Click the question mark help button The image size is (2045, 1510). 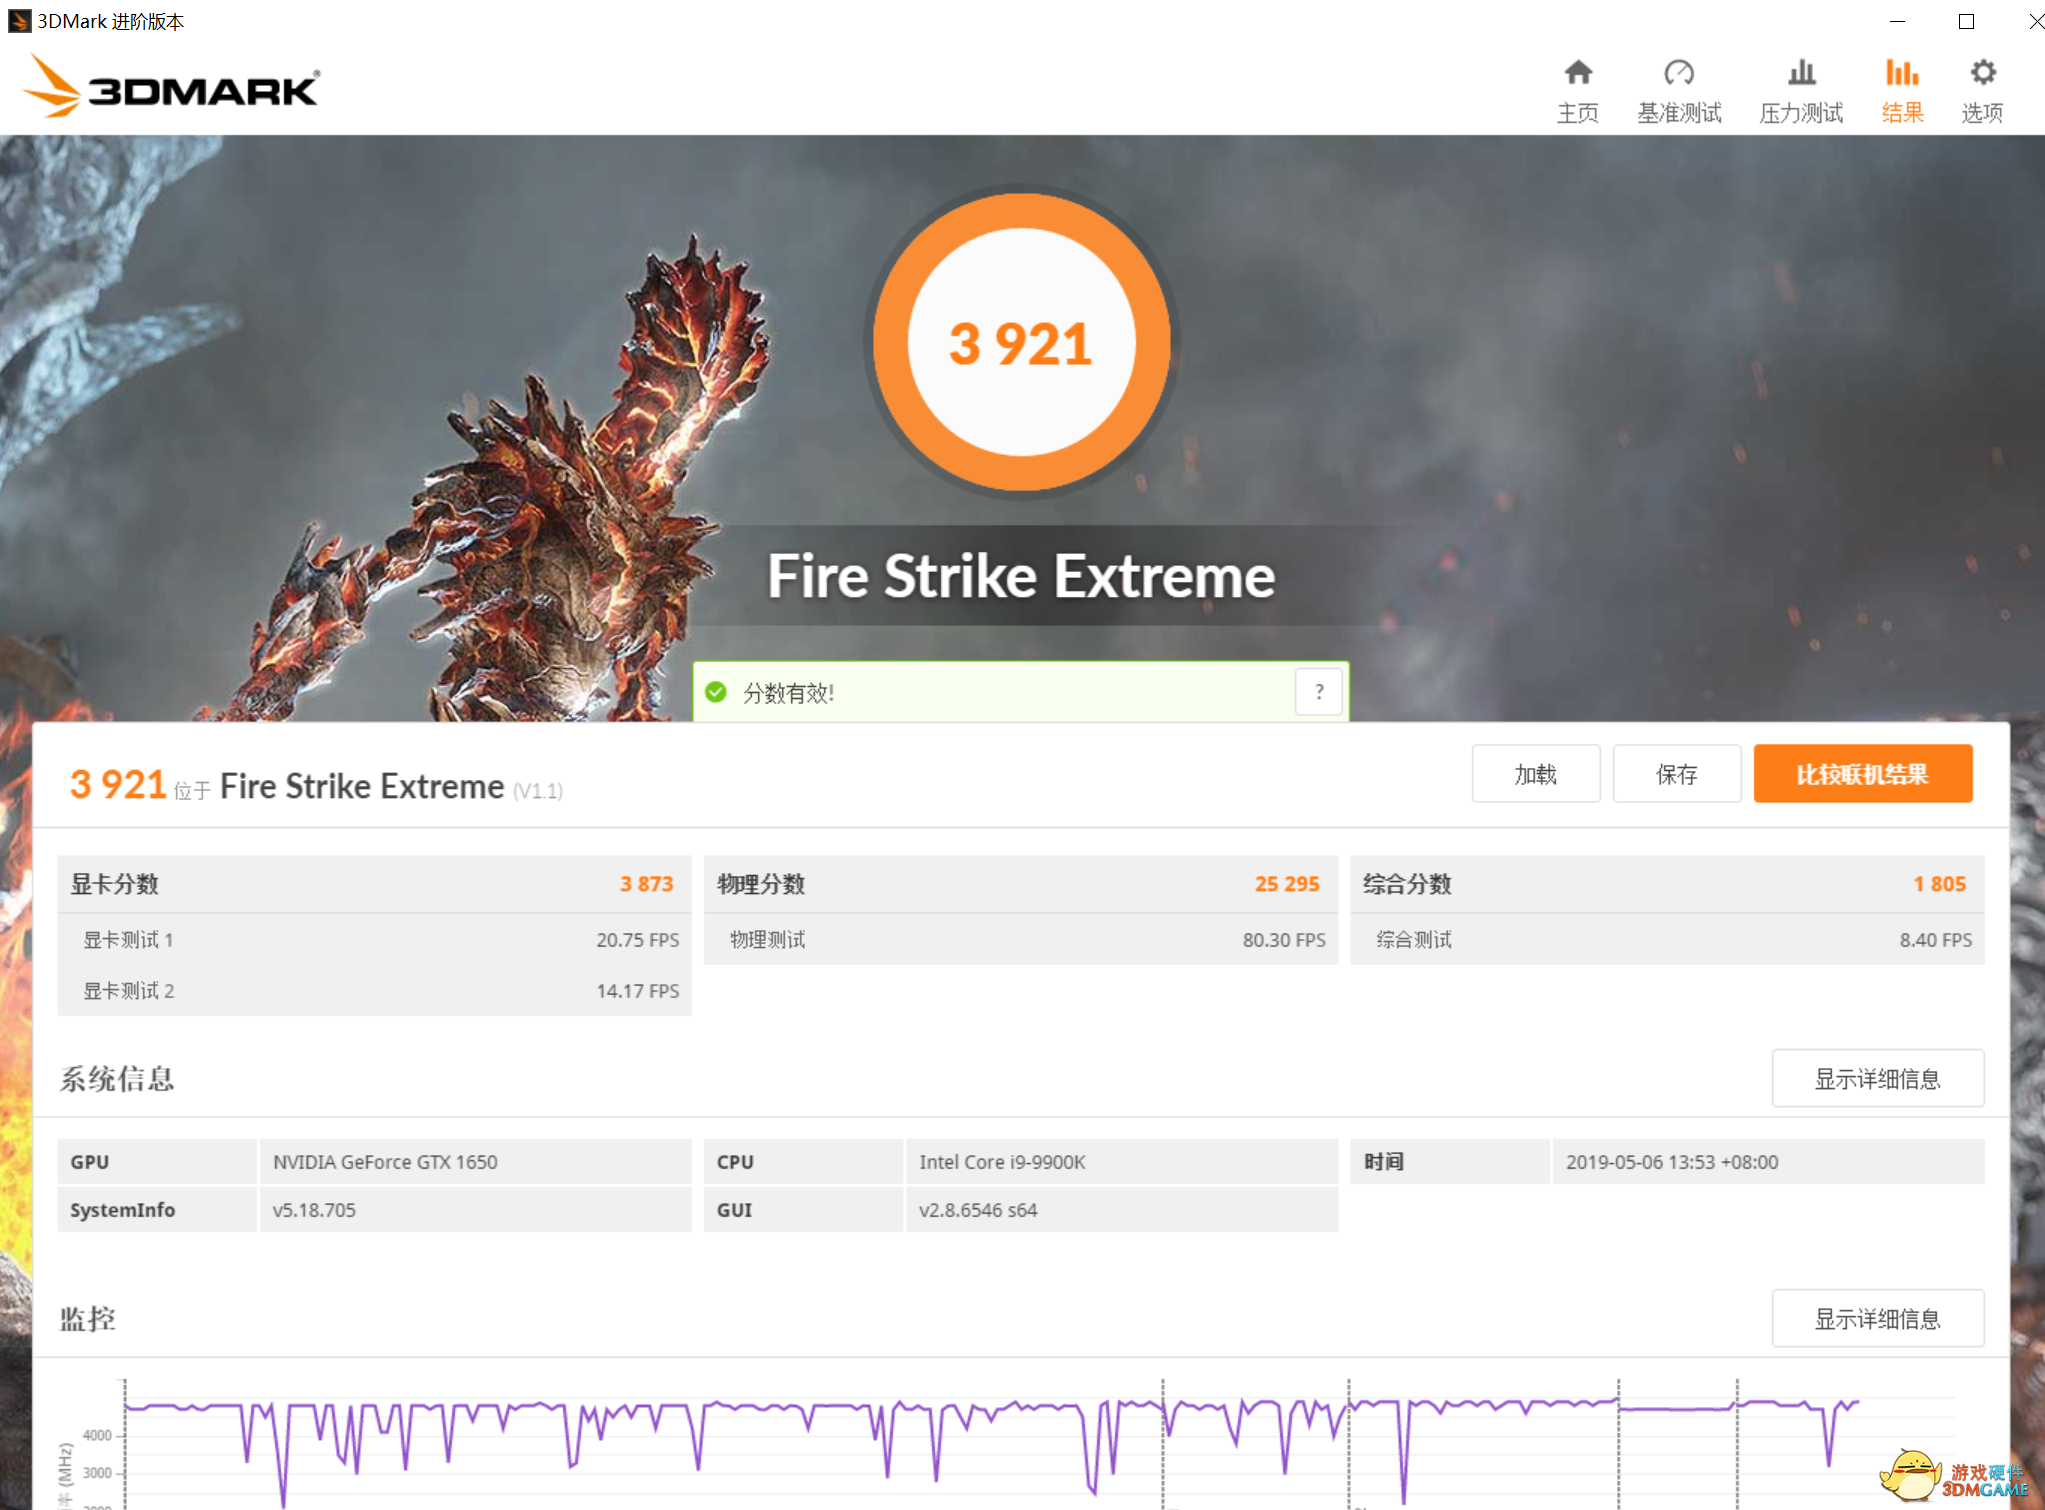[1319, 692]
